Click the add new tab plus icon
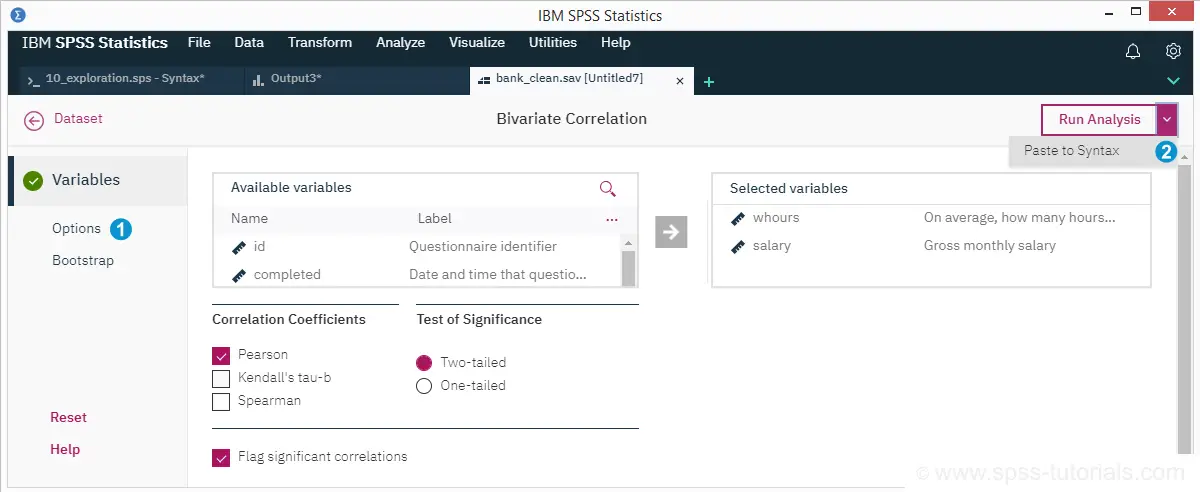 709,82
